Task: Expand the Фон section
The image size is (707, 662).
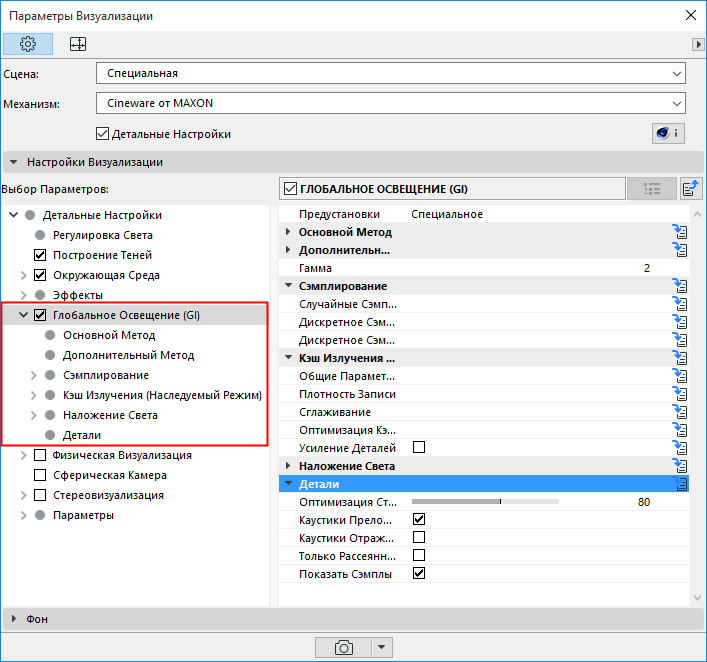Action: 14,619
